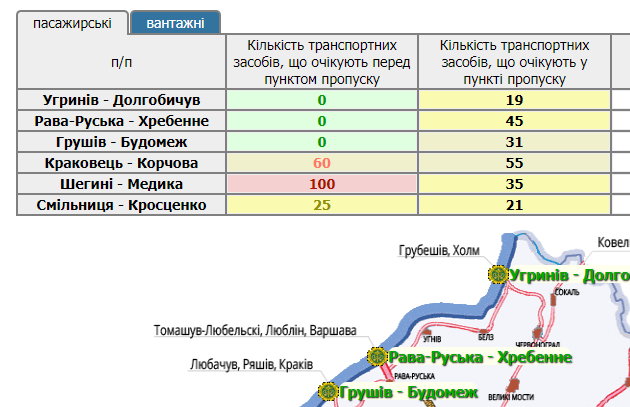This screenshot has height=407, width=630.
Task: Click Краковець - Корчова row label
Action: click(x=123, y=163)
